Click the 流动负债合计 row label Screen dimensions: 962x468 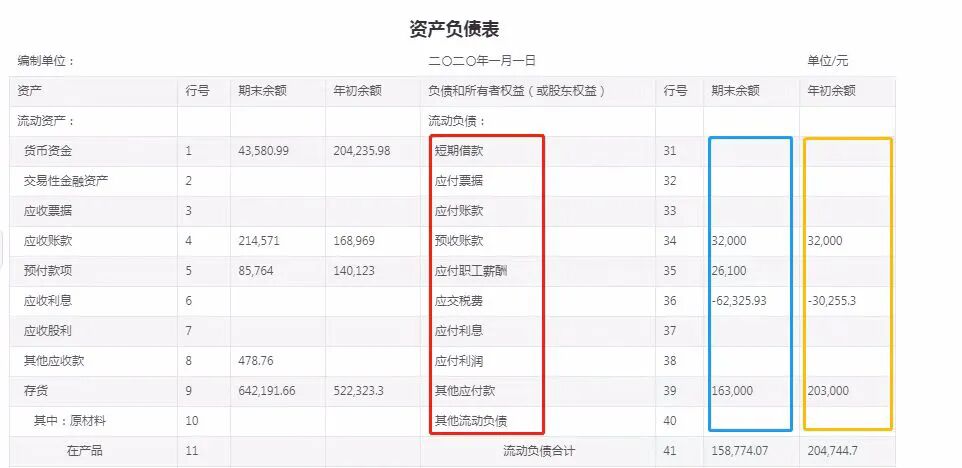pyautogui.click(x=539, y=451)
